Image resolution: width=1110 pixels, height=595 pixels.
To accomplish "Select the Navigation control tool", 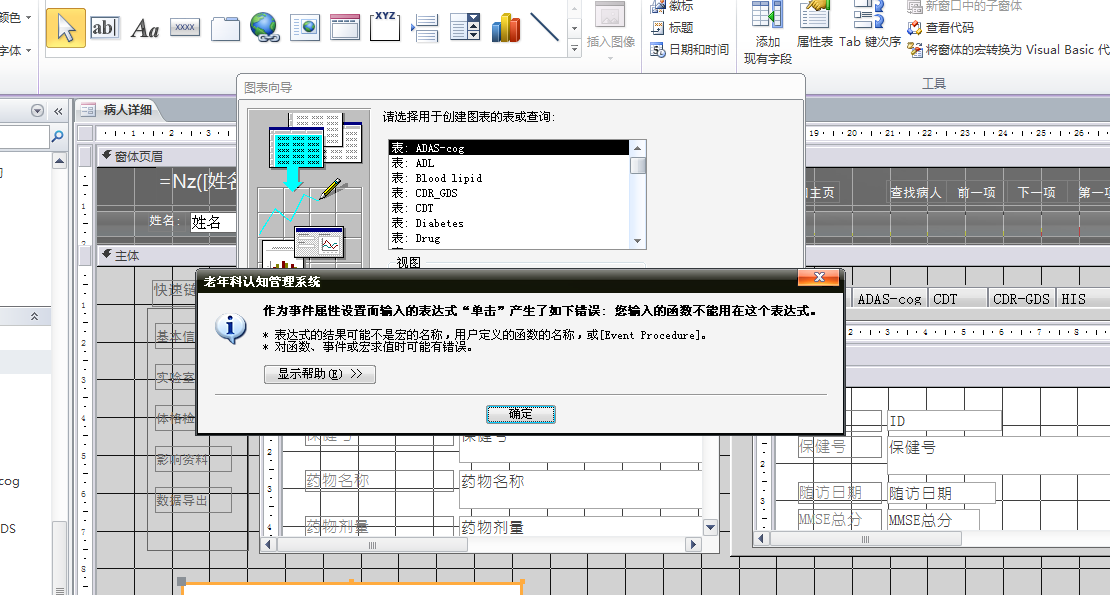I will (x=345, y=28).
